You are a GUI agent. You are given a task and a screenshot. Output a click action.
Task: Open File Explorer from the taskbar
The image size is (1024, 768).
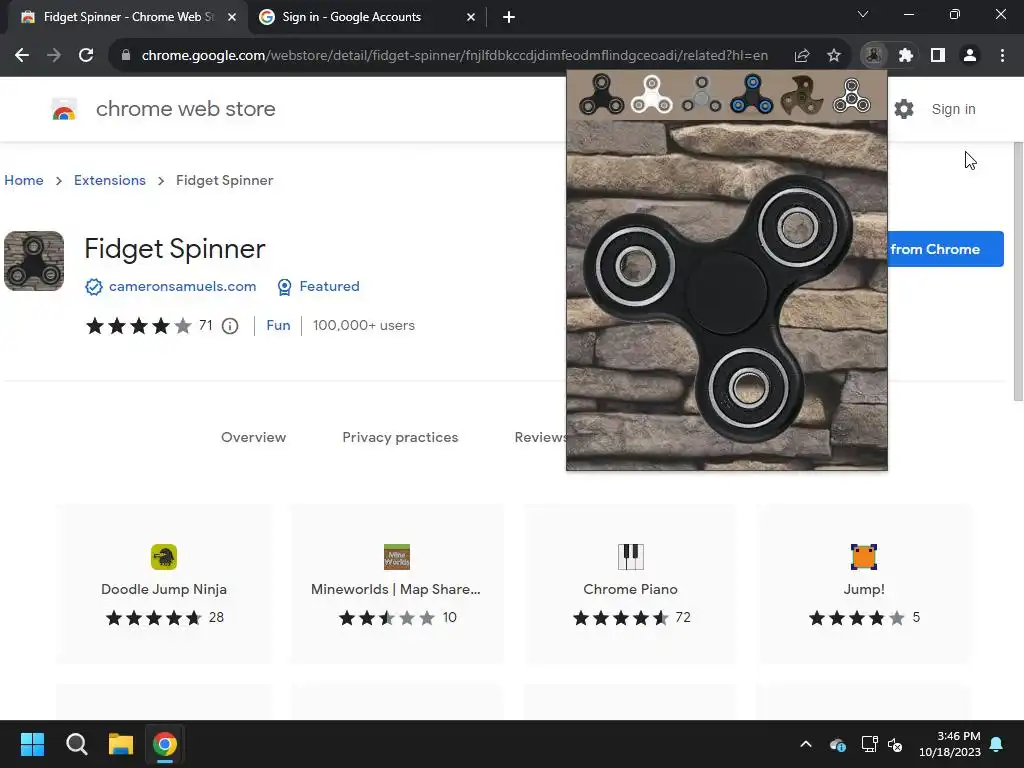click(x=121, y=744)
